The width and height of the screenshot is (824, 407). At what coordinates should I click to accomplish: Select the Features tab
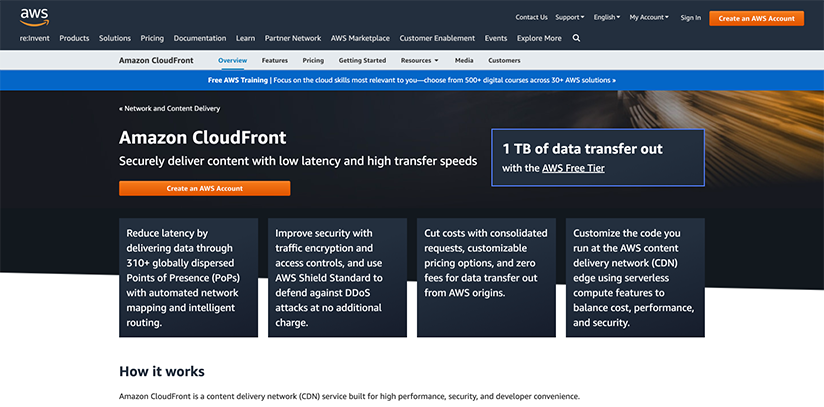click(x=275, y=60)
